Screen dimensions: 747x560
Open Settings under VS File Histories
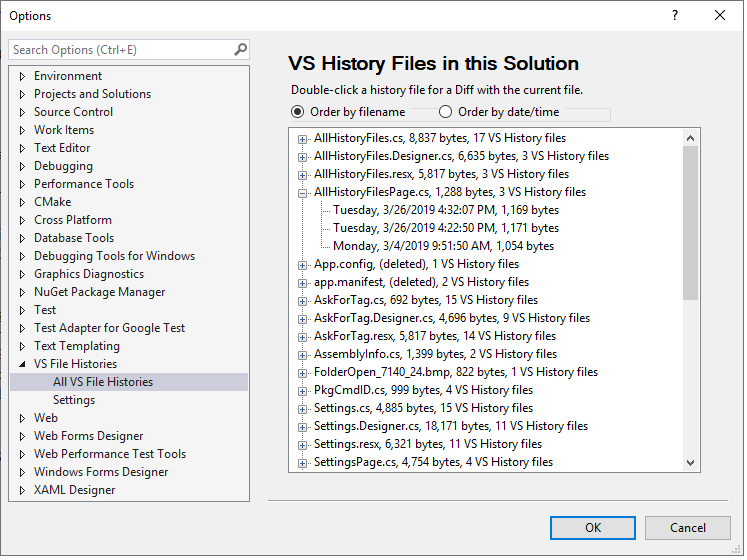coord(74,400)
